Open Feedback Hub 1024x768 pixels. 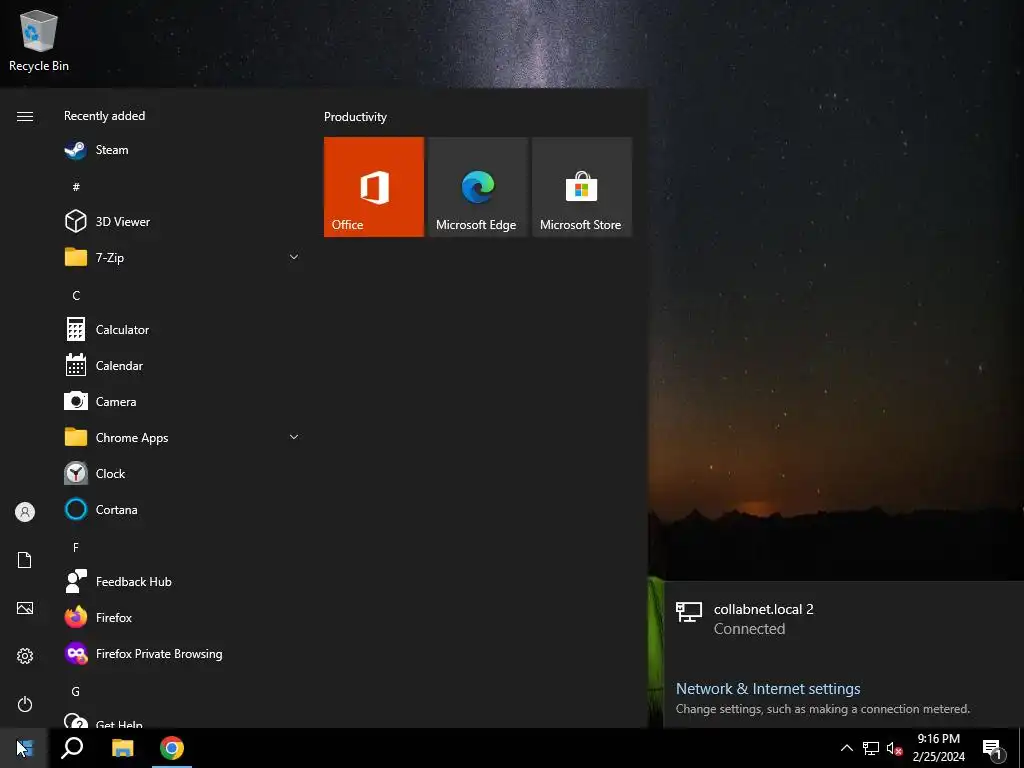point(183,581)
